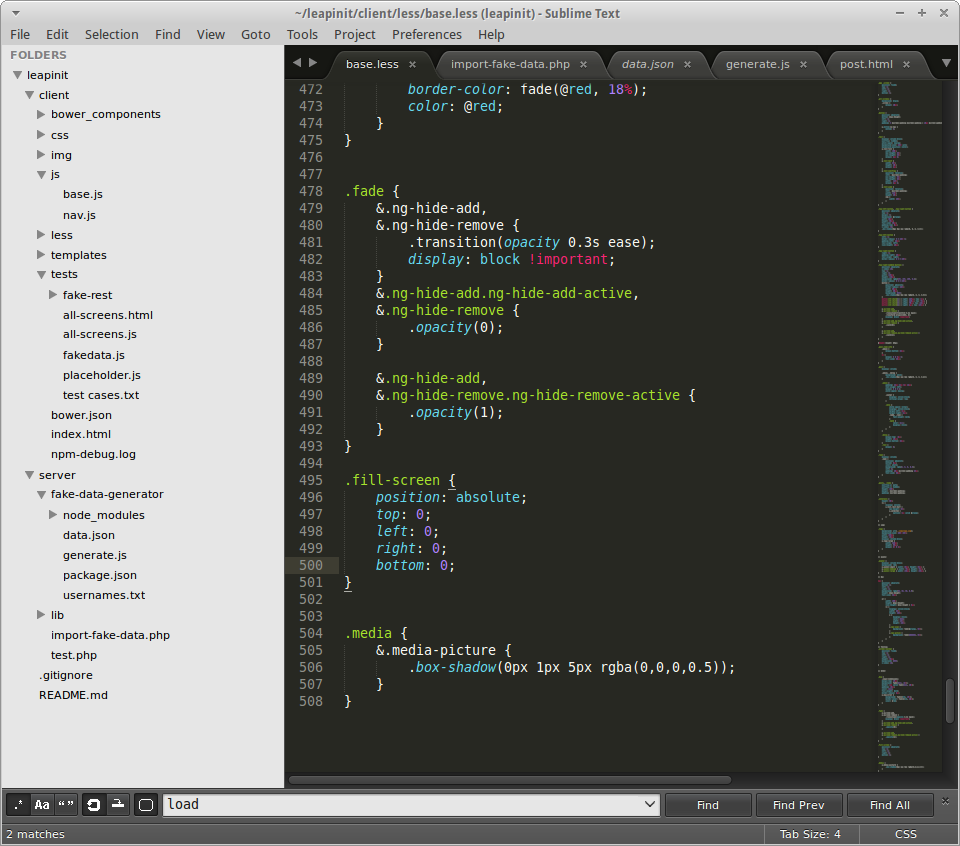Expand the bower_components folder
The image size is (960, 846).
[x=41, y=114]
